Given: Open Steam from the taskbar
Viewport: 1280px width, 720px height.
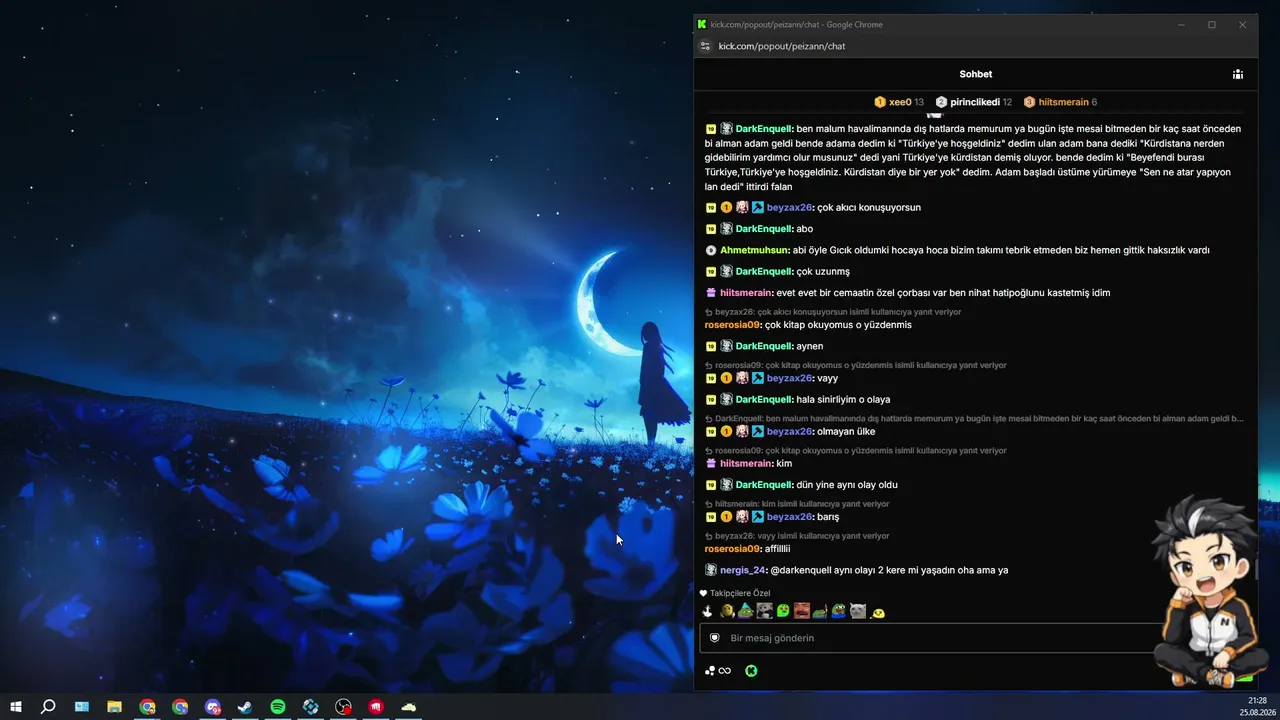Looking at the screenshot, I should pyautogui.click(x=245, y=707).
